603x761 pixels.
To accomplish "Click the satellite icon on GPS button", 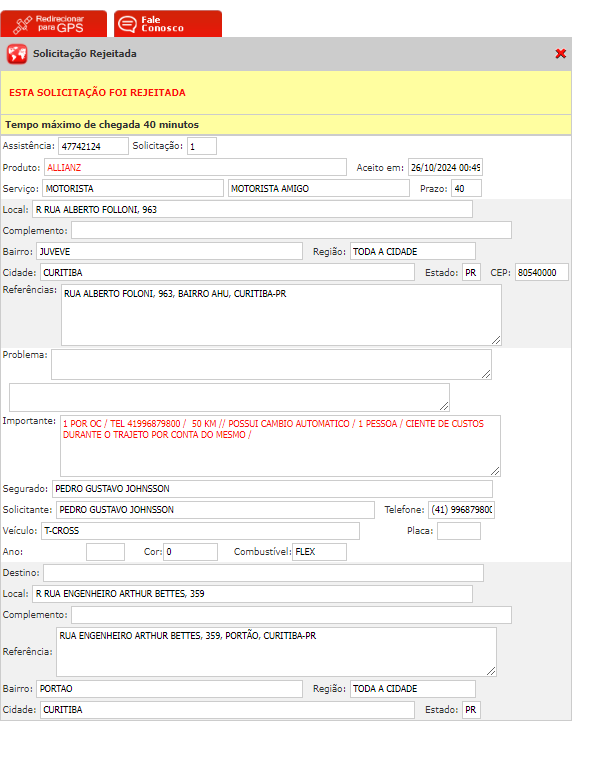I will (22, 25).
